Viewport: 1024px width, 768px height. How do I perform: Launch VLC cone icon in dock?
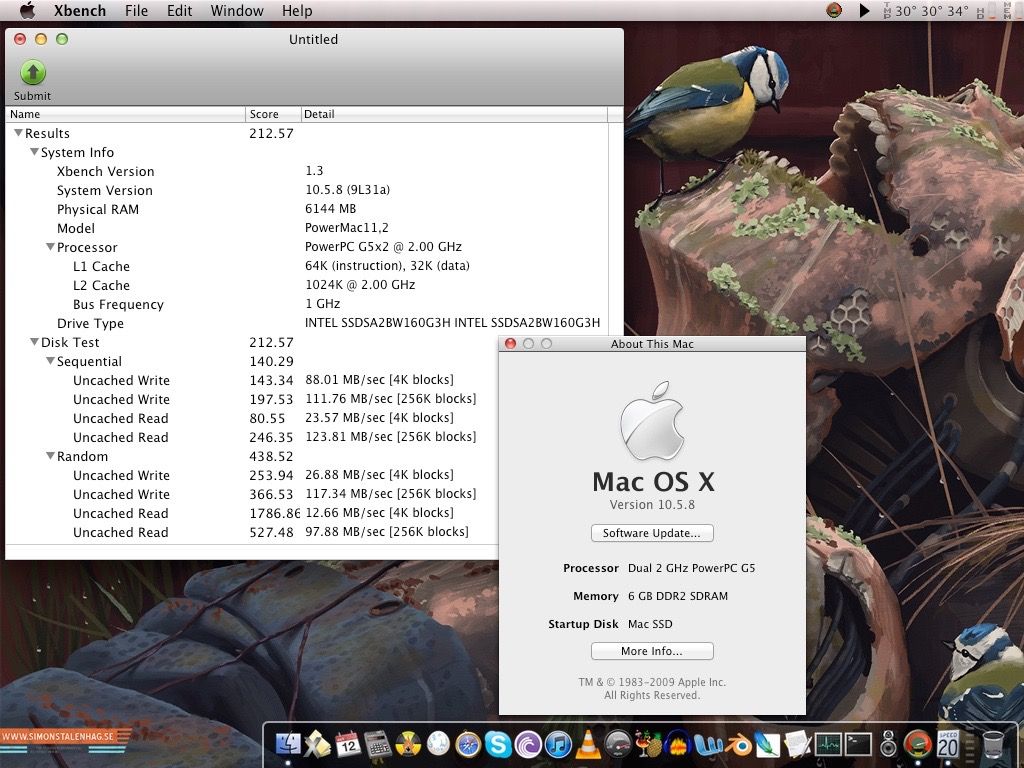[x=588, y=744]
